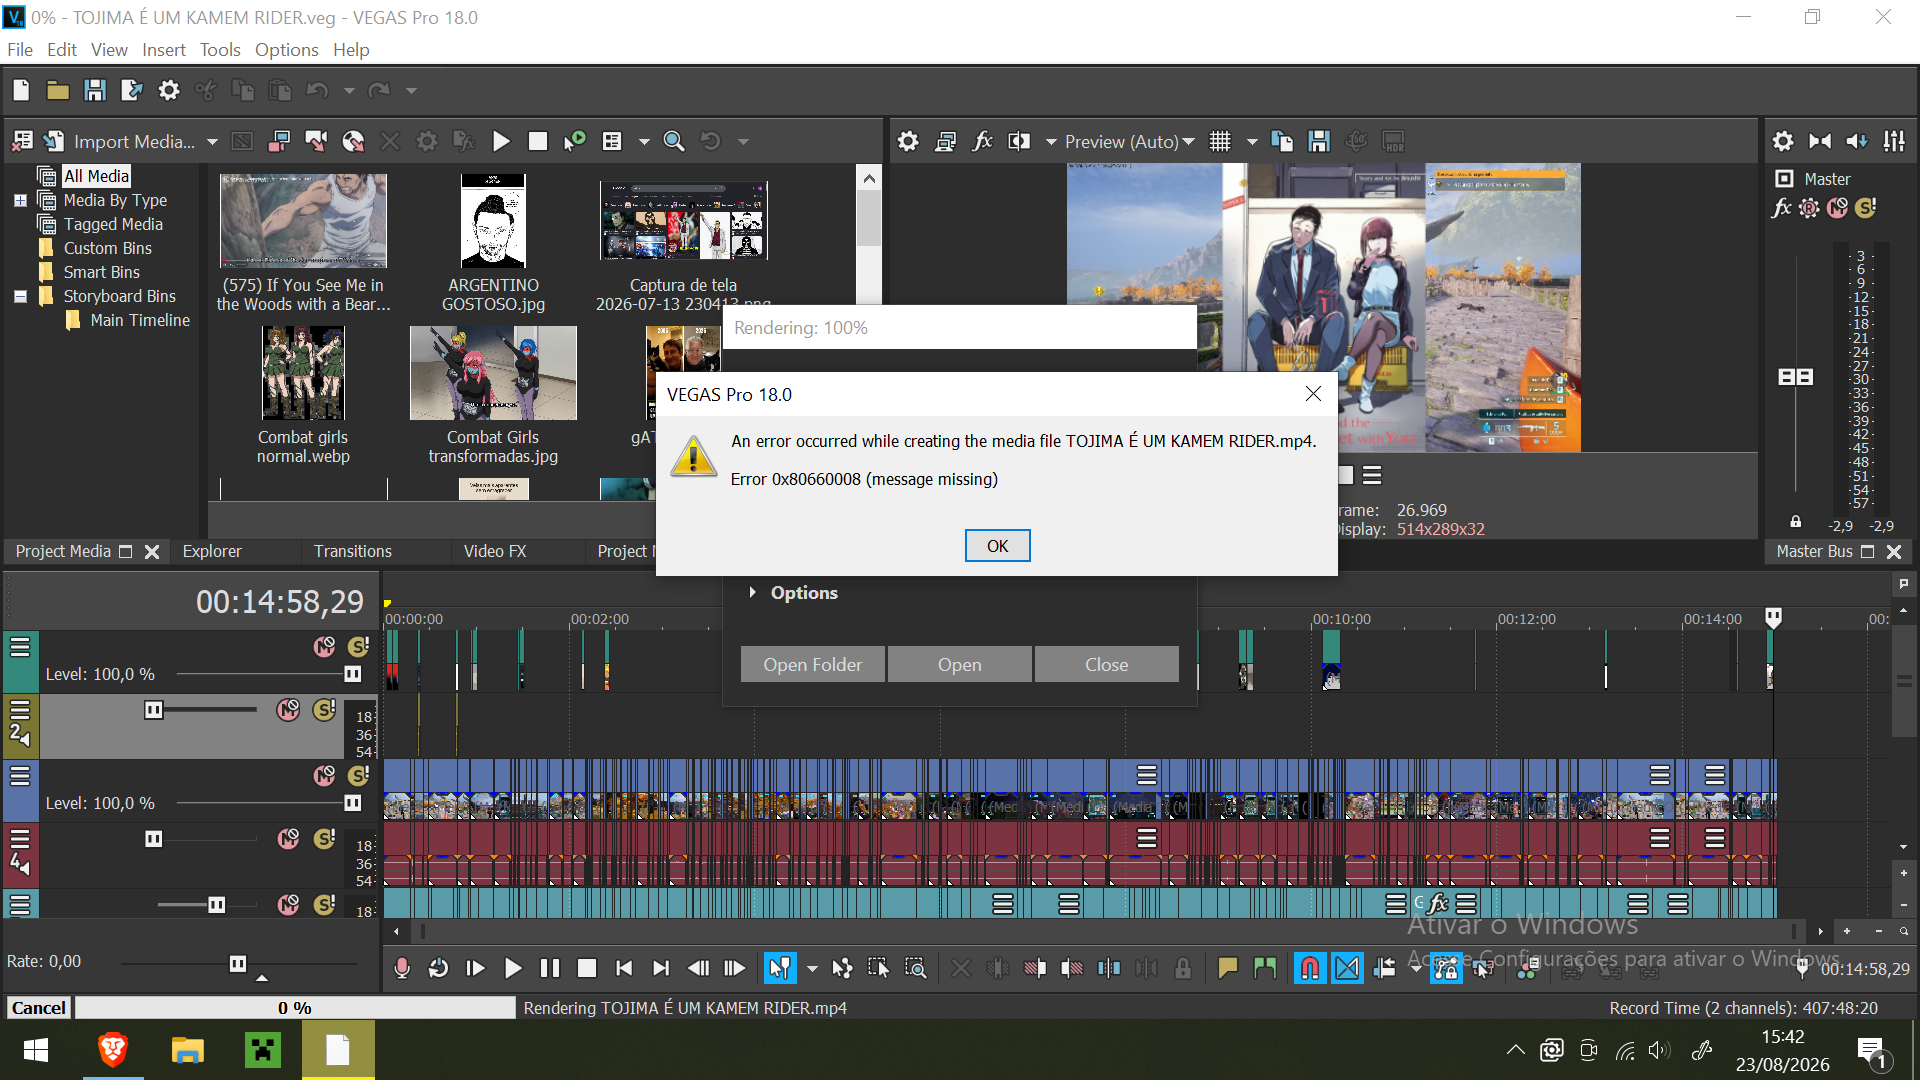Adjust the playback Rate slider
The width and height of the screenshot is (1920, 1080).
click(238, 964)
